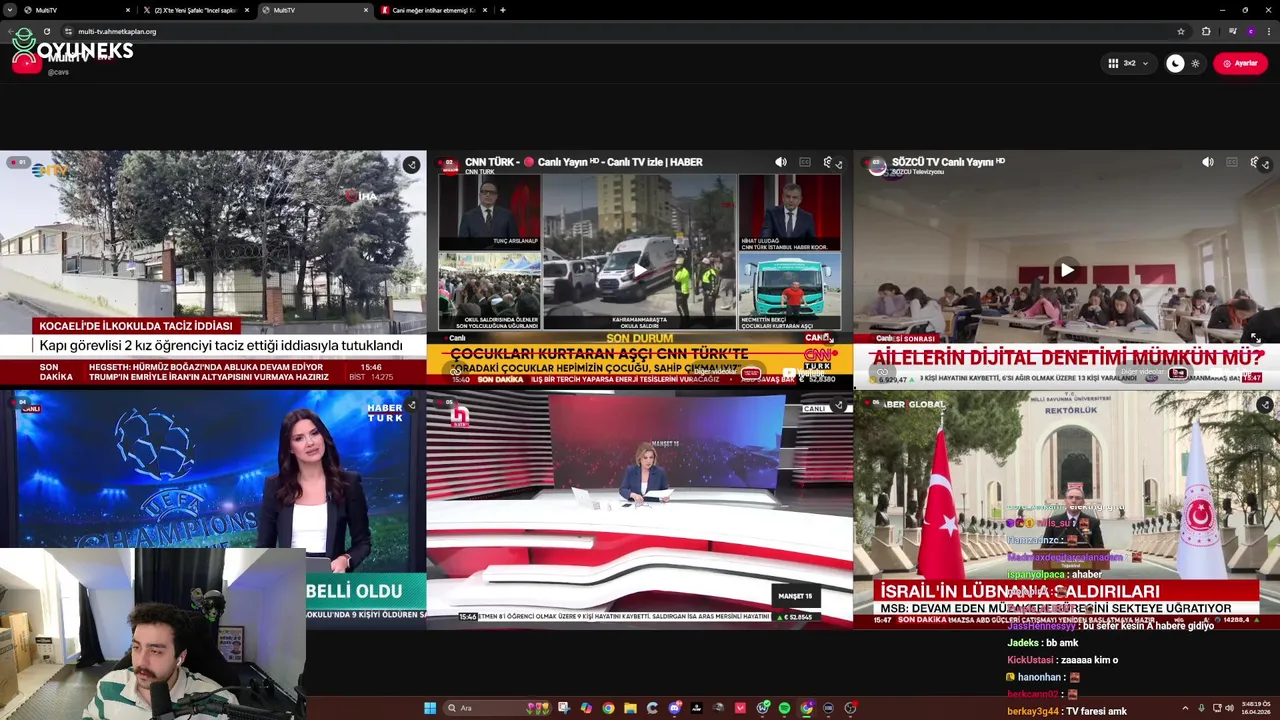Toggle captions on the SÖZCÜ TV player

(x=1232, y=162)
